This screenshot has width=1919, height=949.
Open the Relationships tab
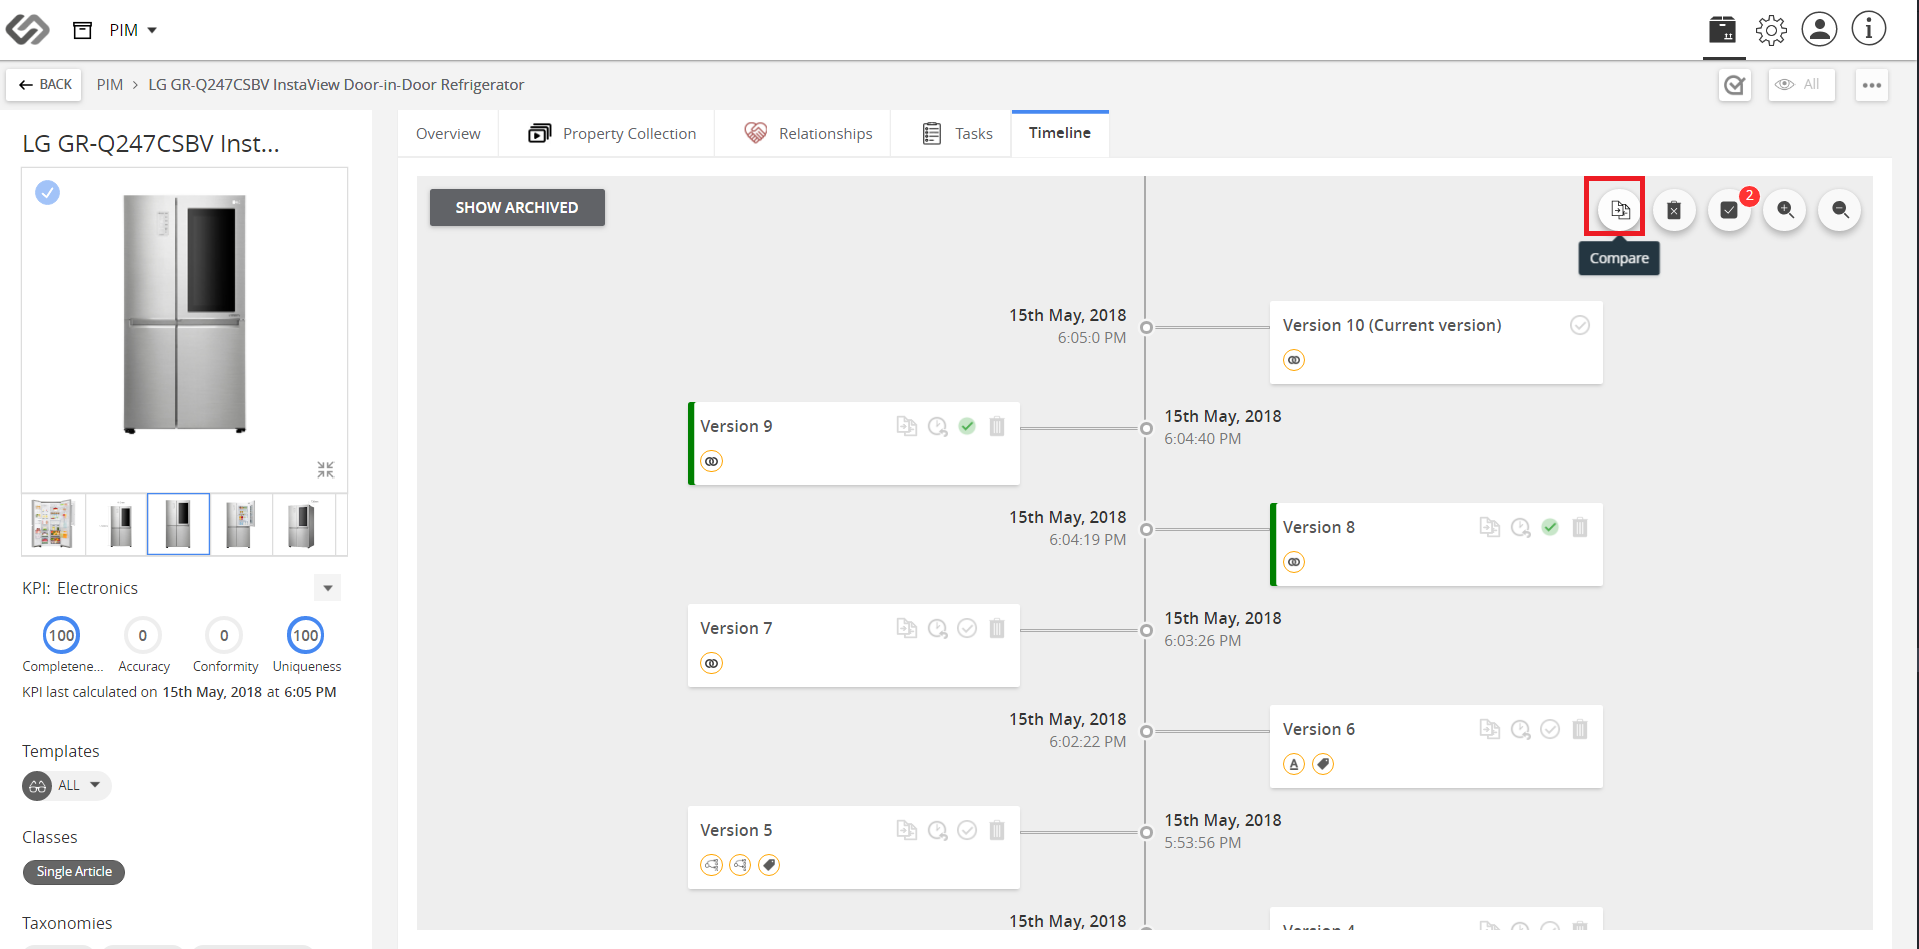(x=808, y=134)
